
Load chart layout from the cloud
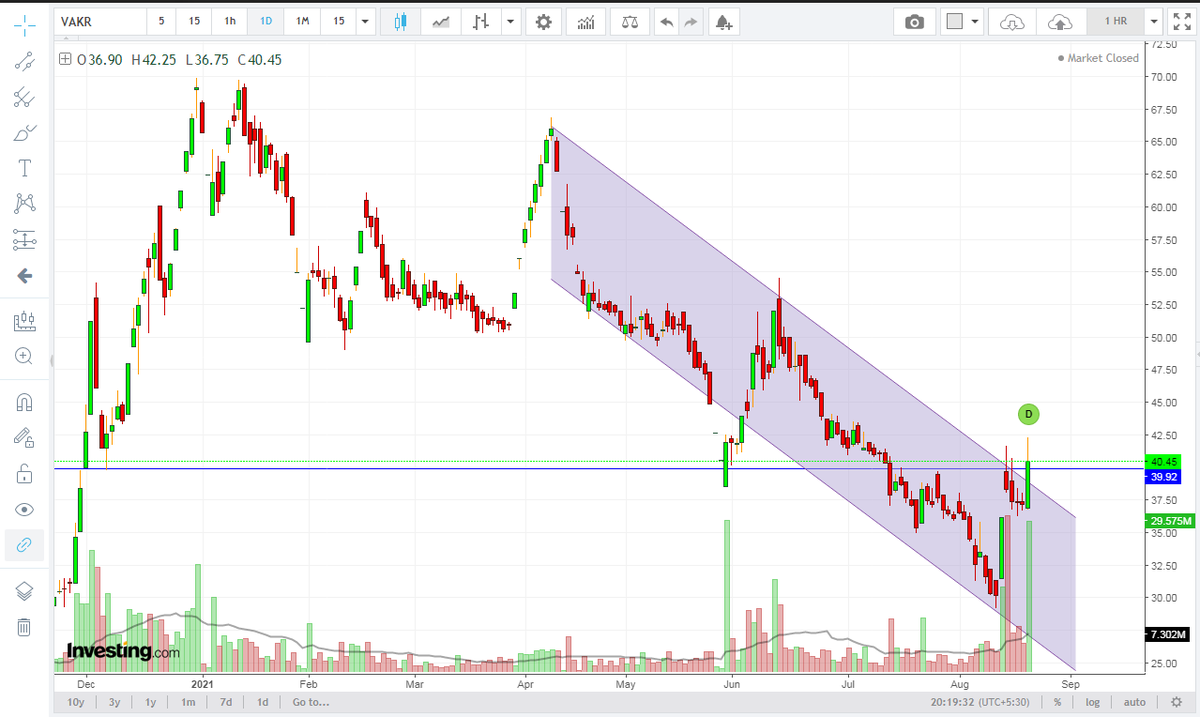(x=1013, y=21)
